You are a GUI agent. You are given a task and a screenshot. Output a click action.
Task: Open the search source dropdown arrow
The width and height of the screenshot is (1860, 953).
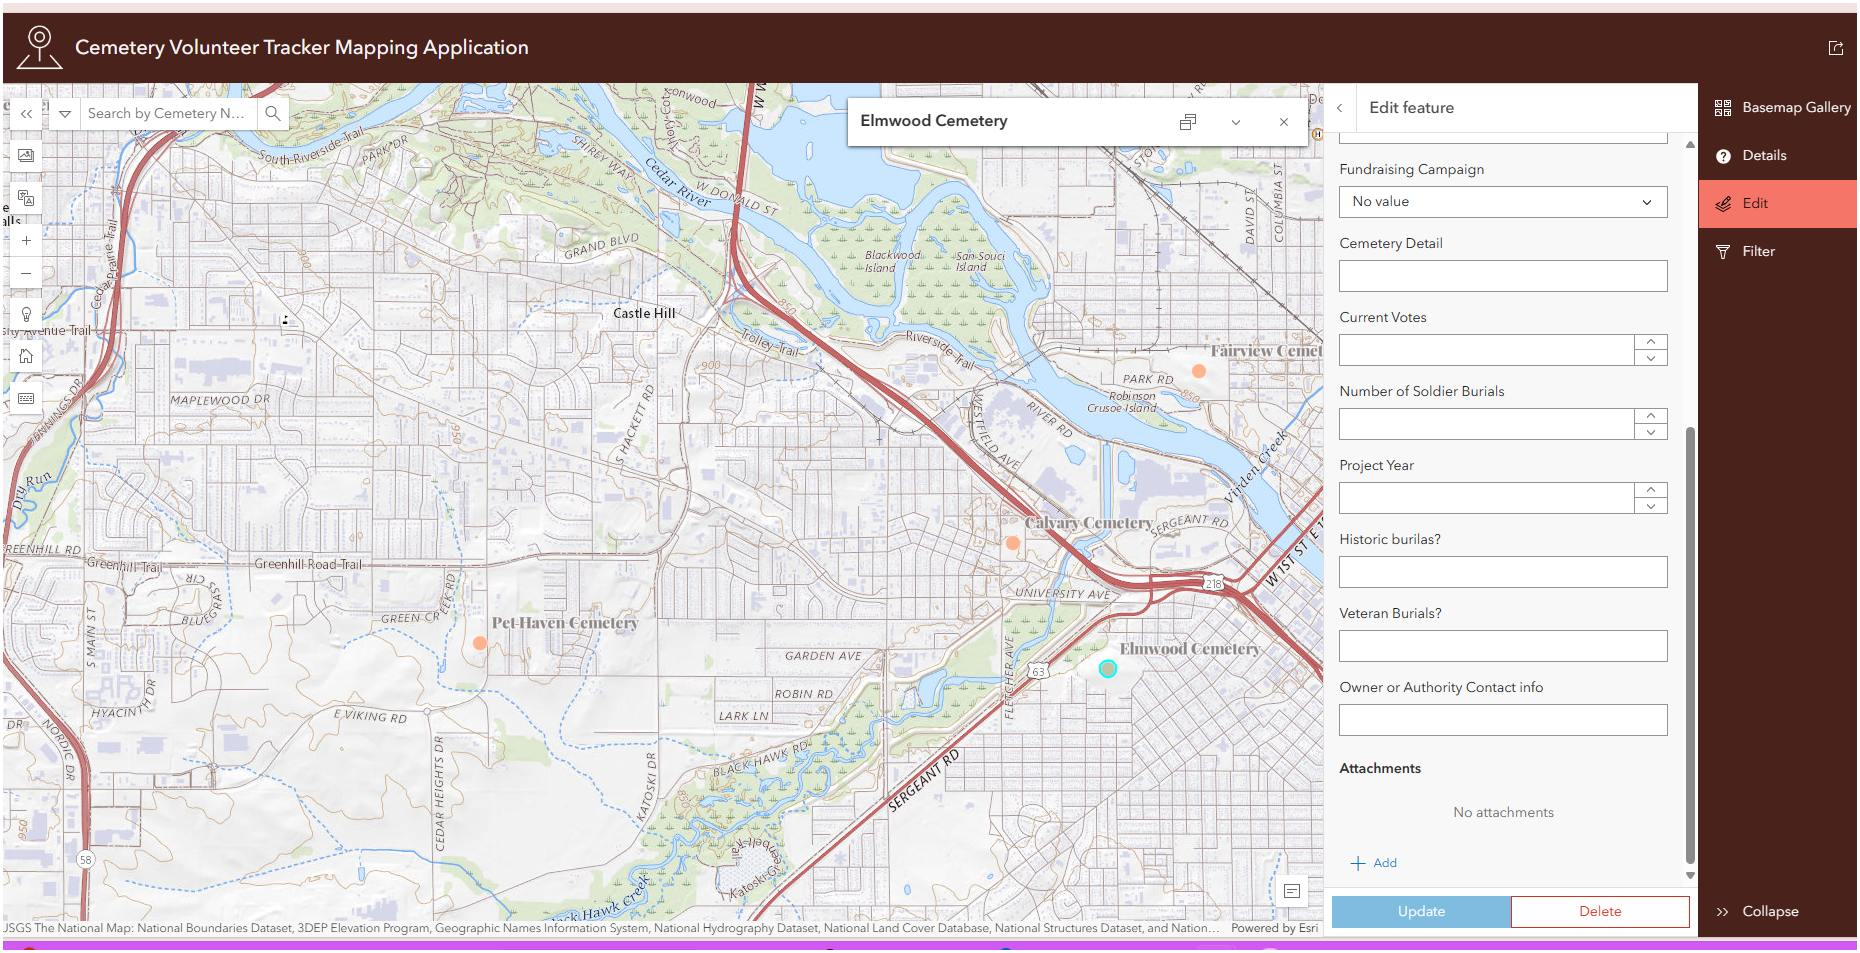tap(65, 114)
